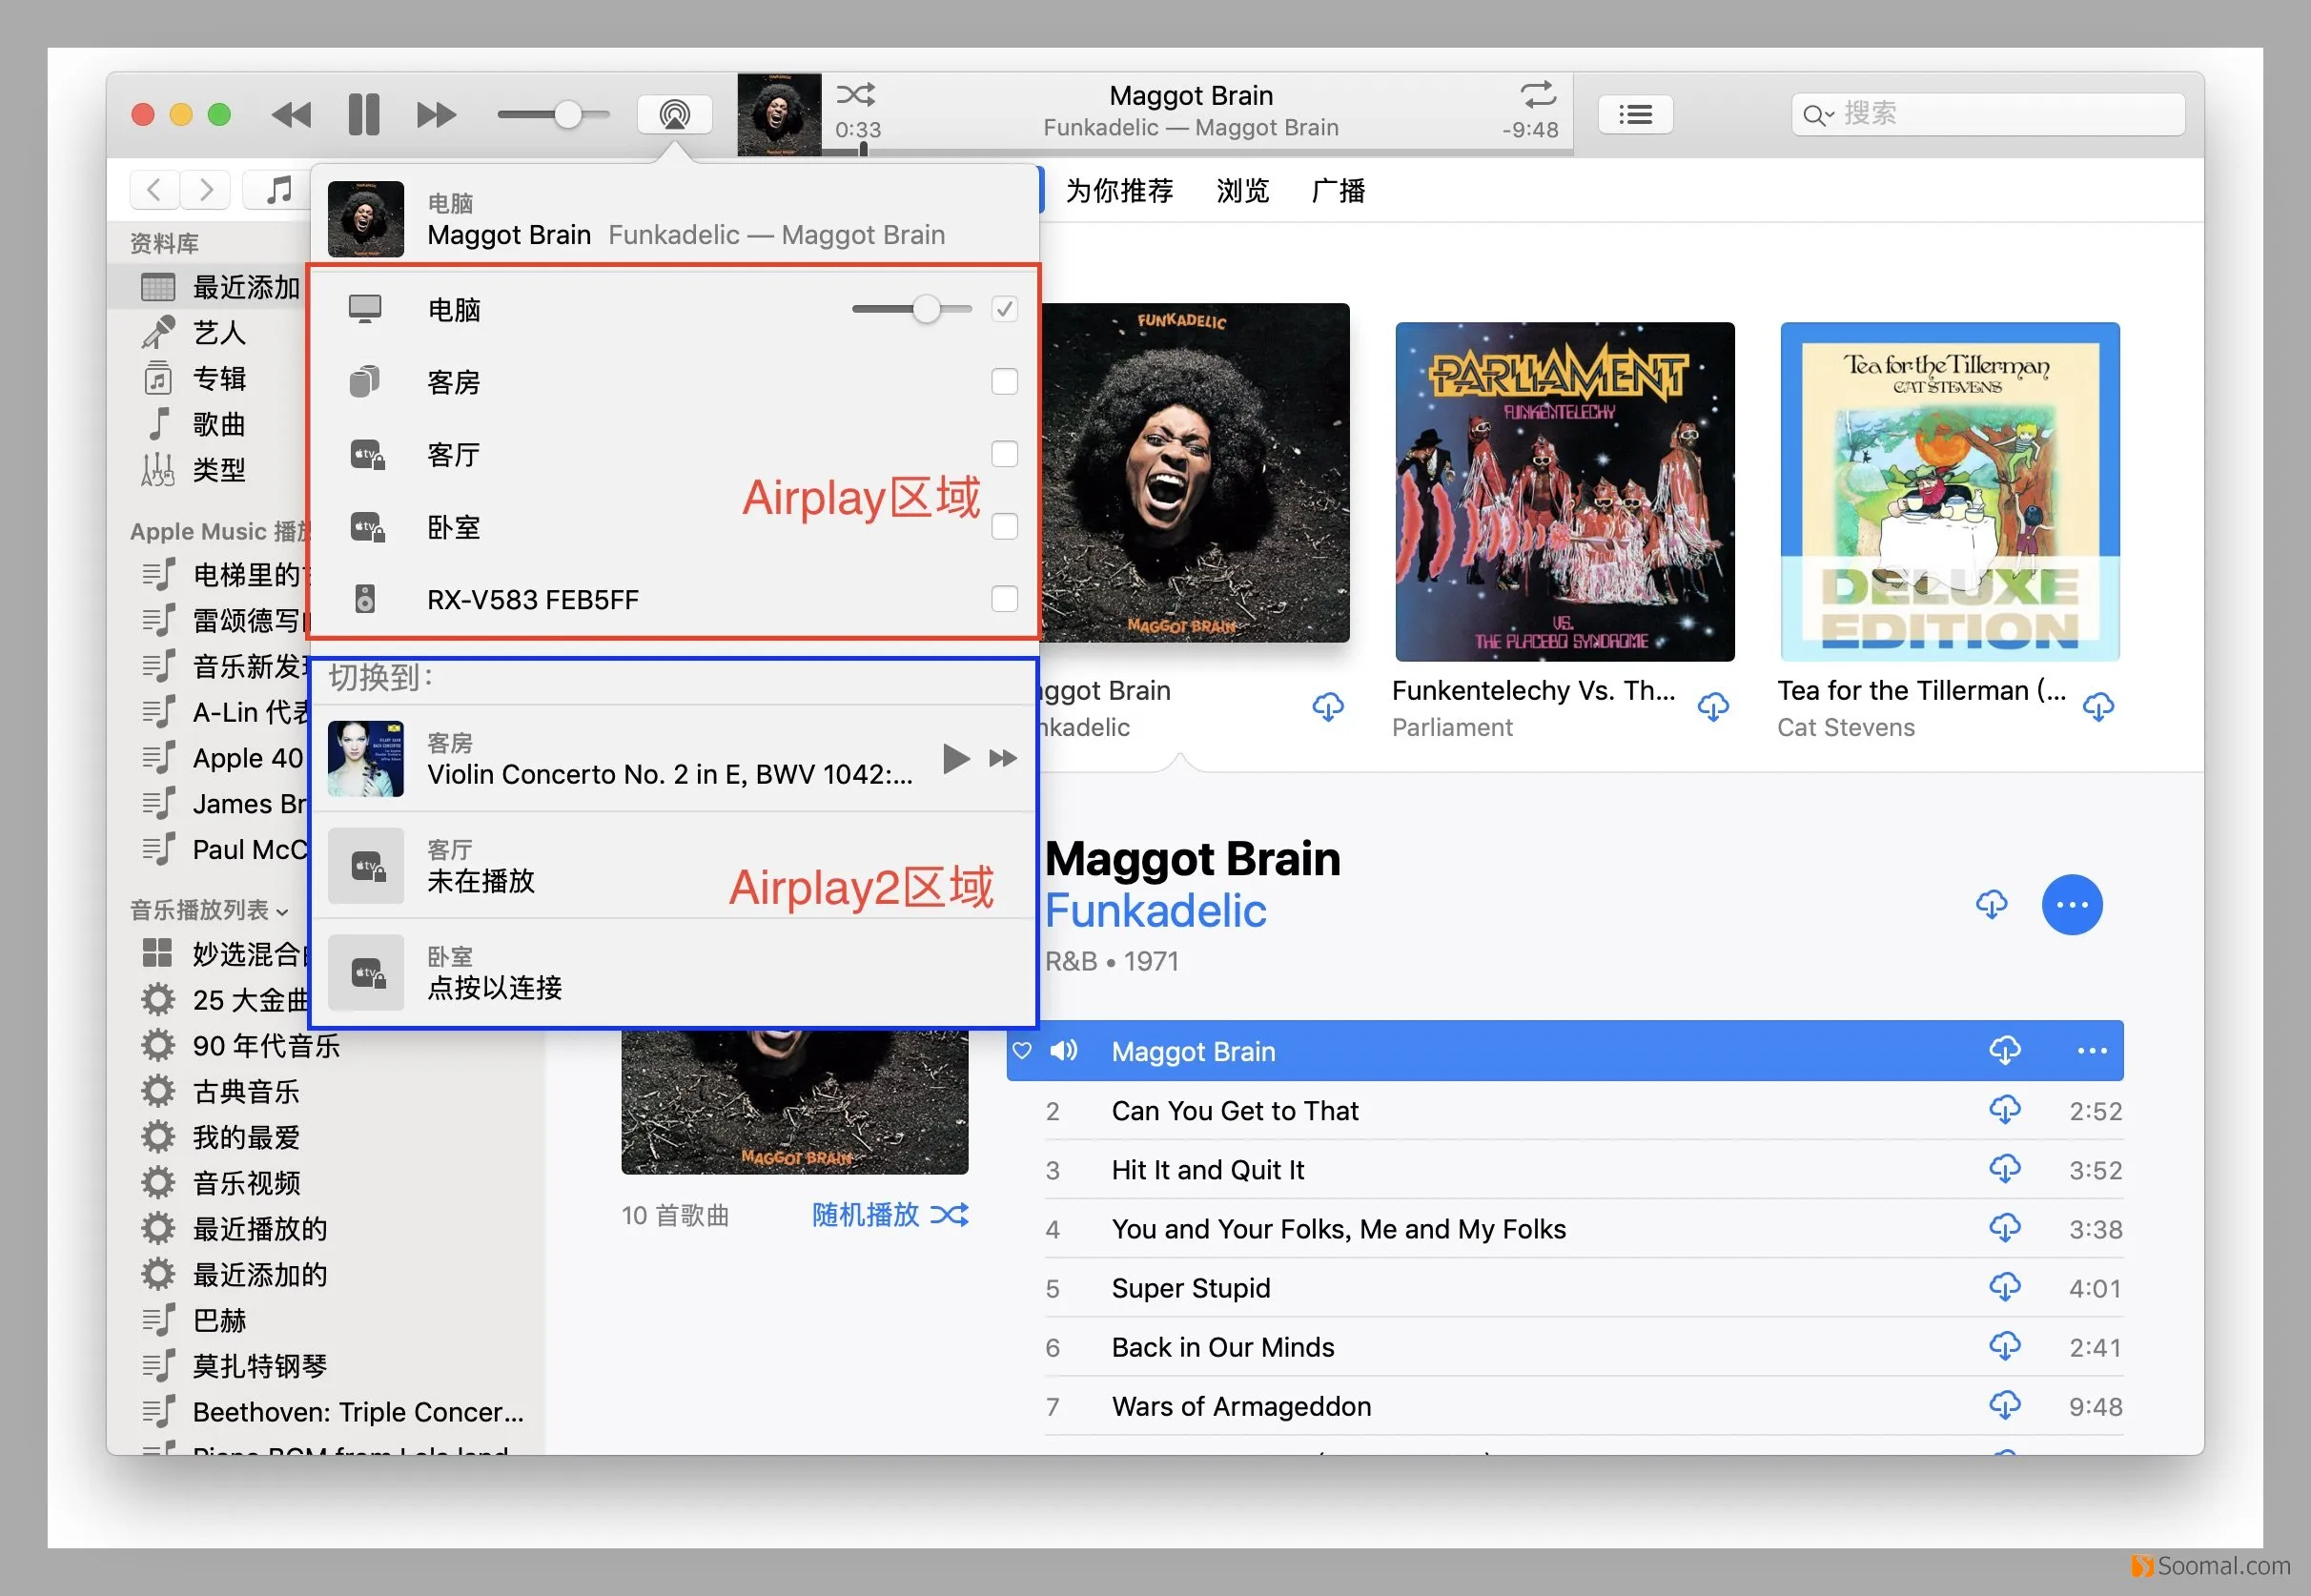Check the 客厅 AirPlay output checkbox

[x=1004, y=454]
